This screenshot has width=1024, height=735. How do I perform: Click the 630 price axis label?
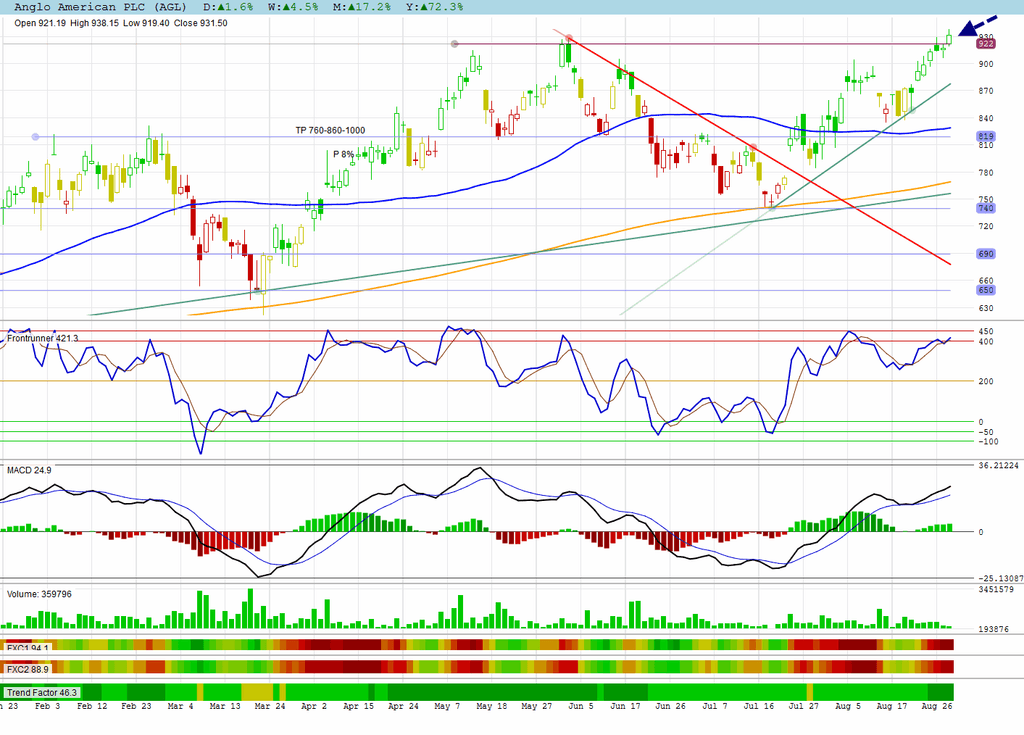(x=985, y=308)
